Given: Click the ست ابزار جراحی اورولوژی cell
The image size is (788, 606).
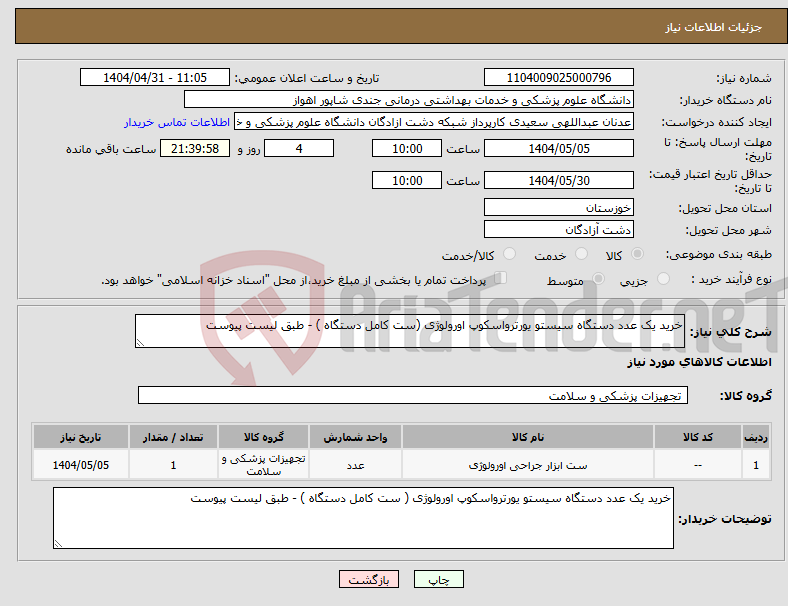Looking at the screenshot, I should pos(528,465).
